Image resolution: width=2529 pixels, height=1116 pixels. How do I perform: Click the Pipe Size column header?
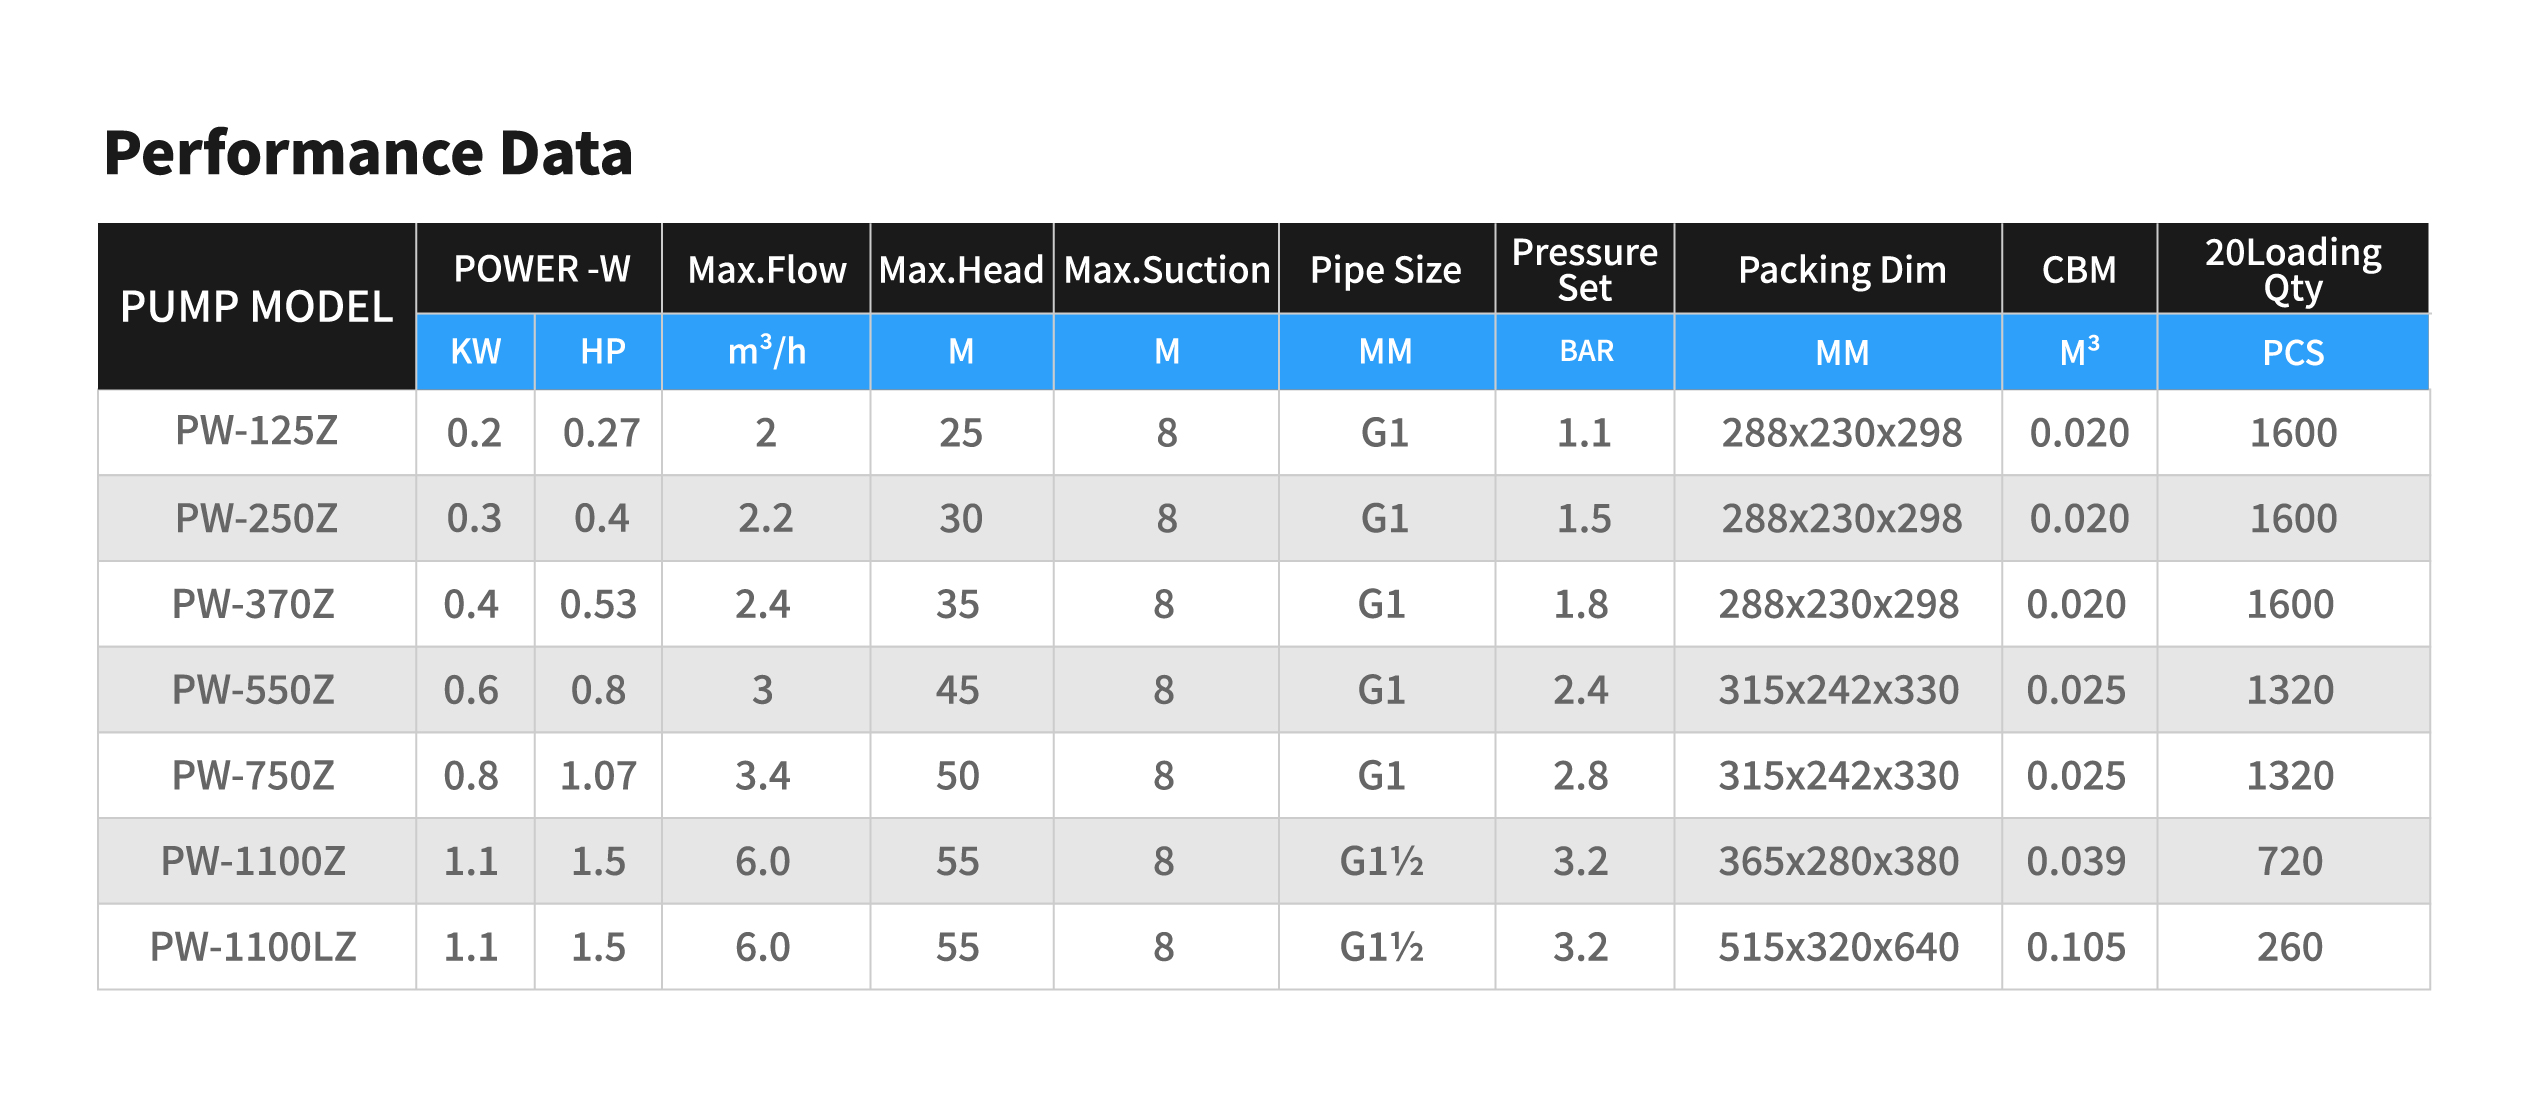coord(1387,269)
